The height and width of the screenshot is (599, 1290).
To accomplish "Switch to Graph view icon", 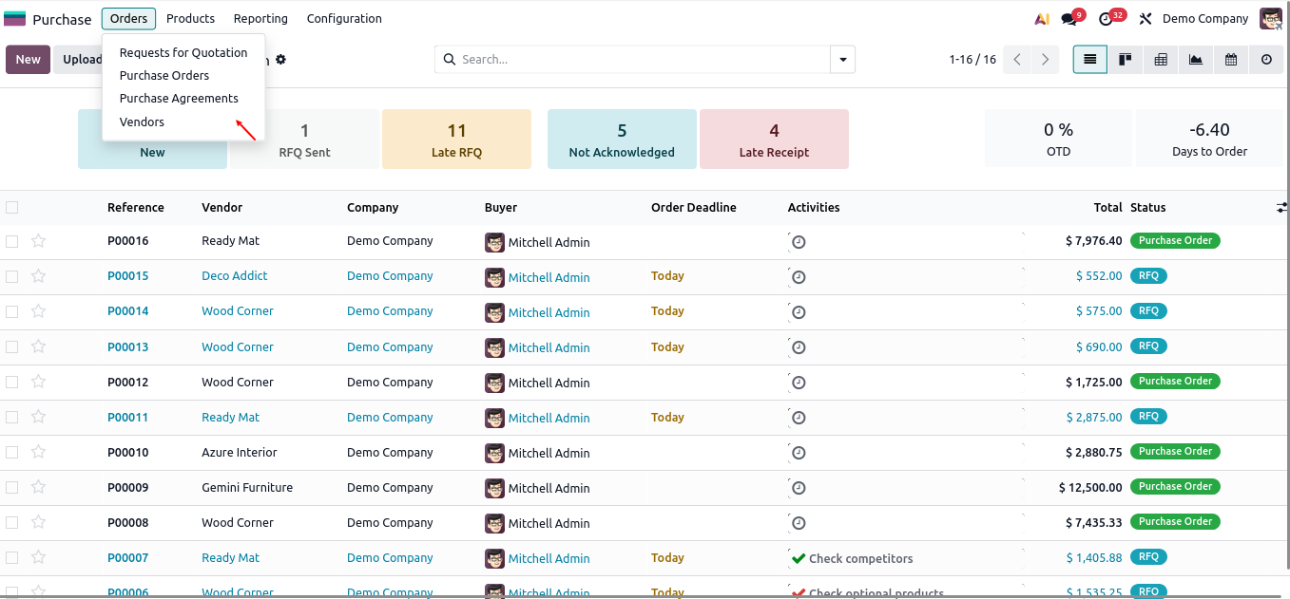I will point(1195,60).
